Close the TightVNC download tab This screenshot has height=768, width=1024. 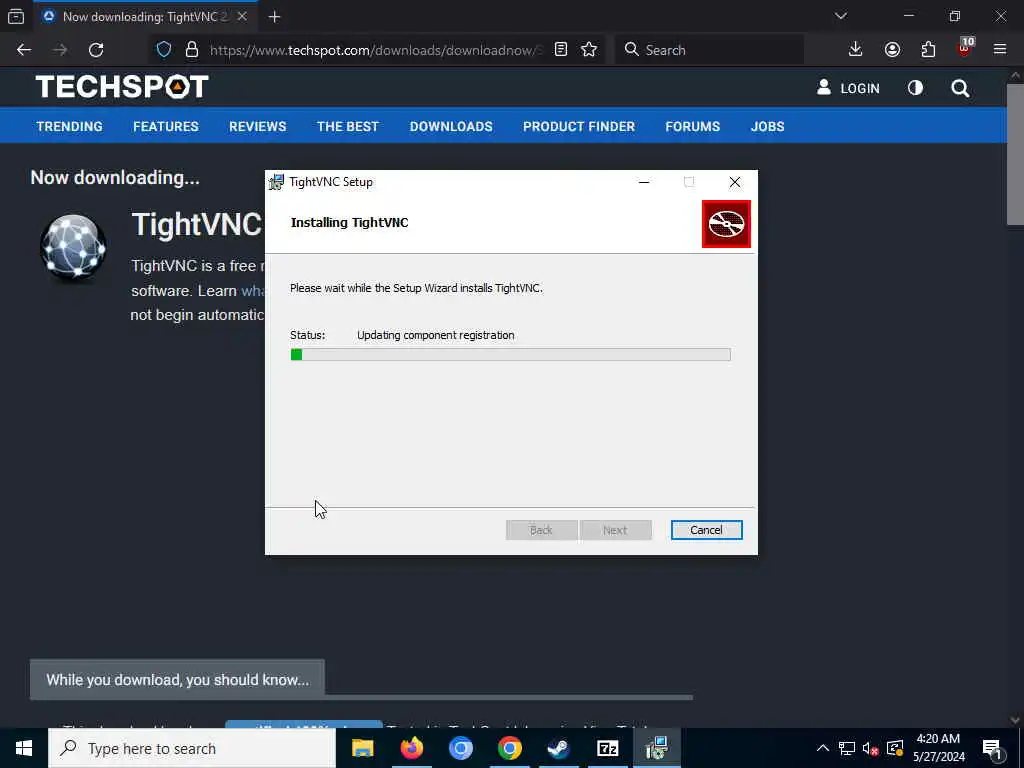point(242,17)
